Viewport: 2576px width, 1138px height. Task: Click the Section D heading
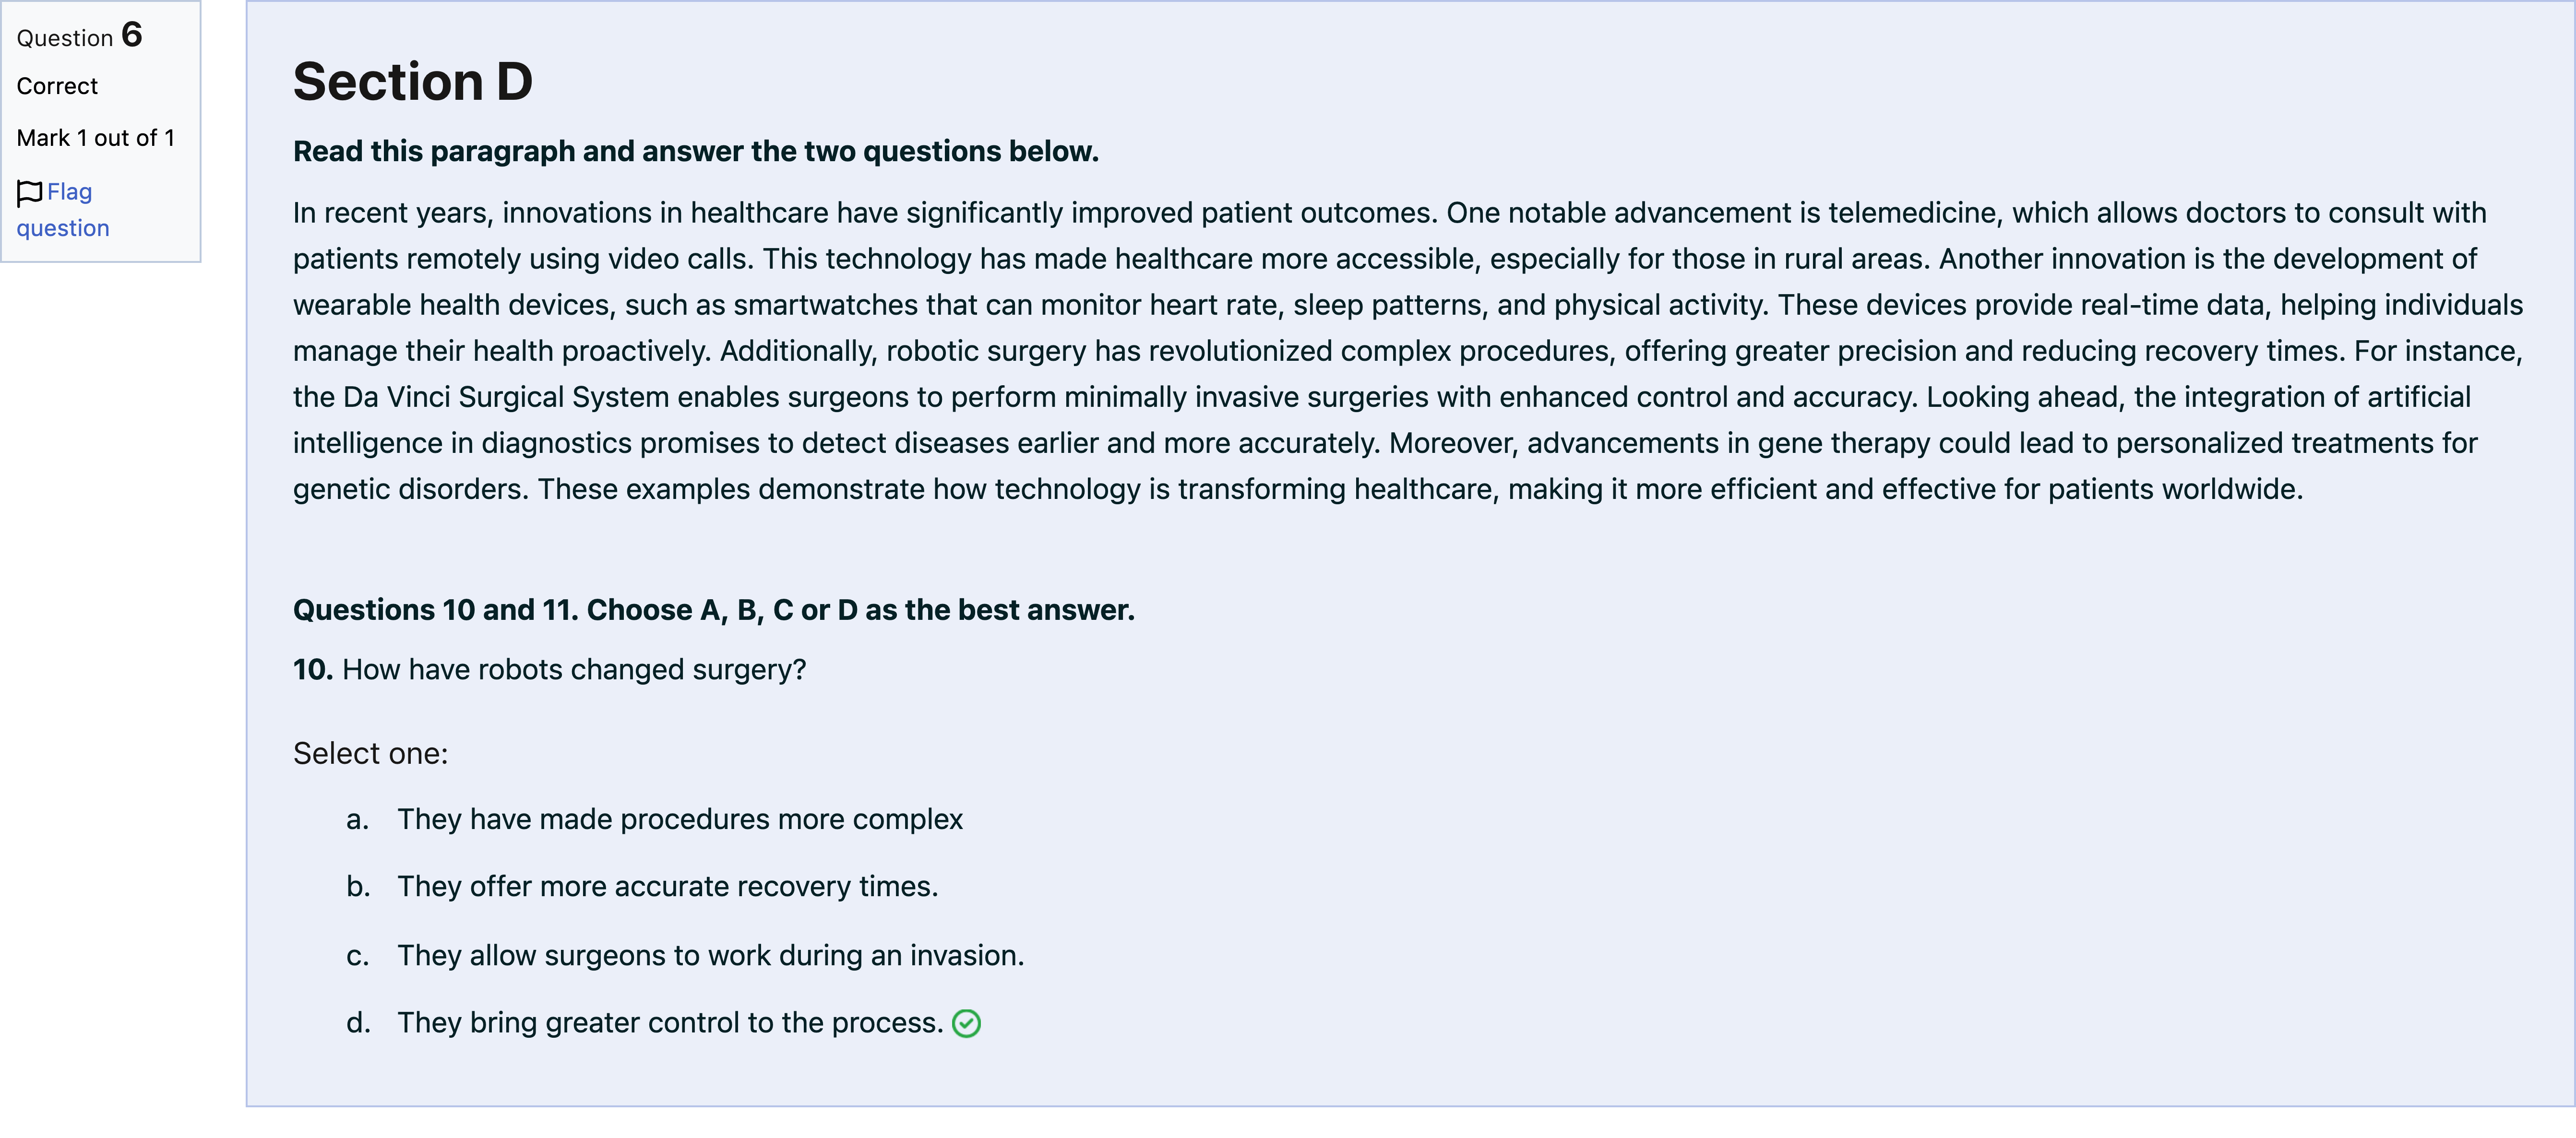[x=413, y=81]
